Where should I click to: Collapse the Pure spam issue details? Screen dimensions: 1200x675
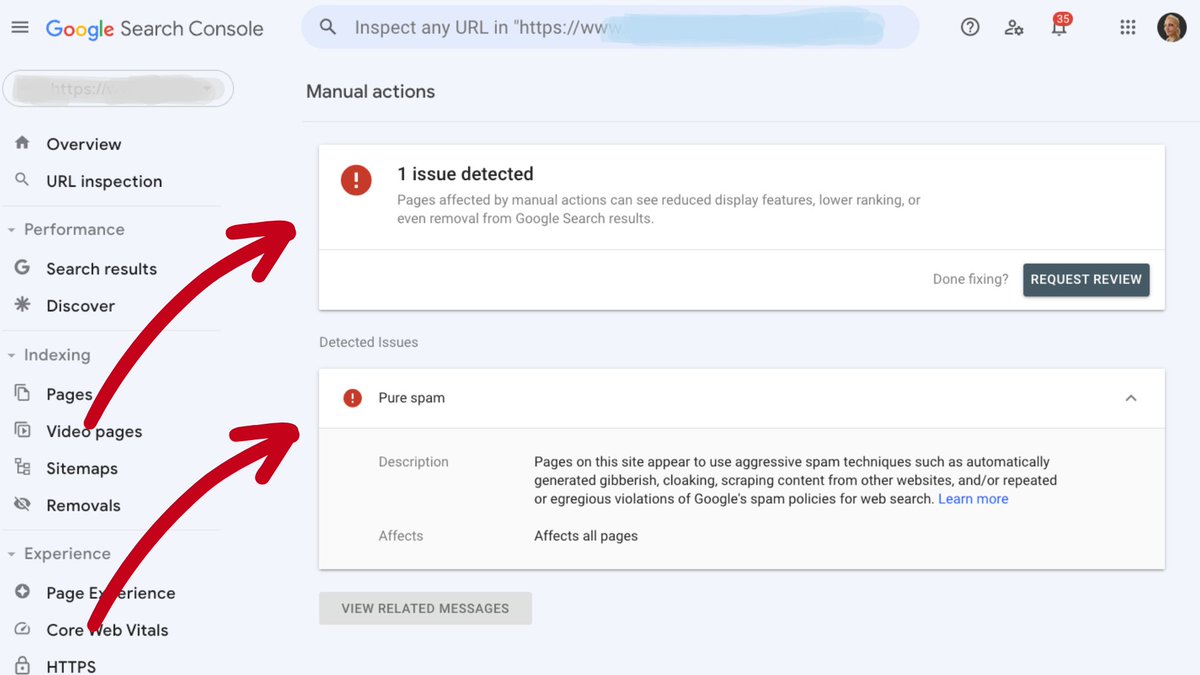(1131, 397)
